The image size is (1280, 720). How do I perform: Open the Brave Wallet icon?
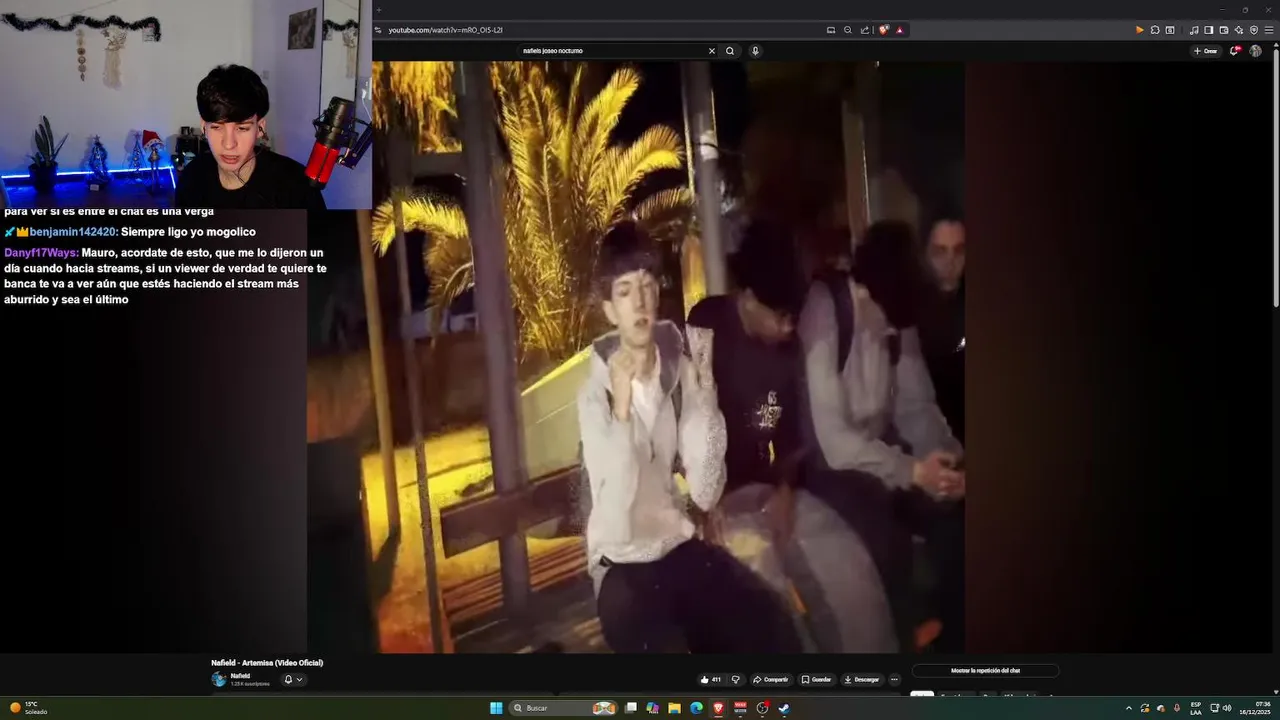[x=1223, y=30]
